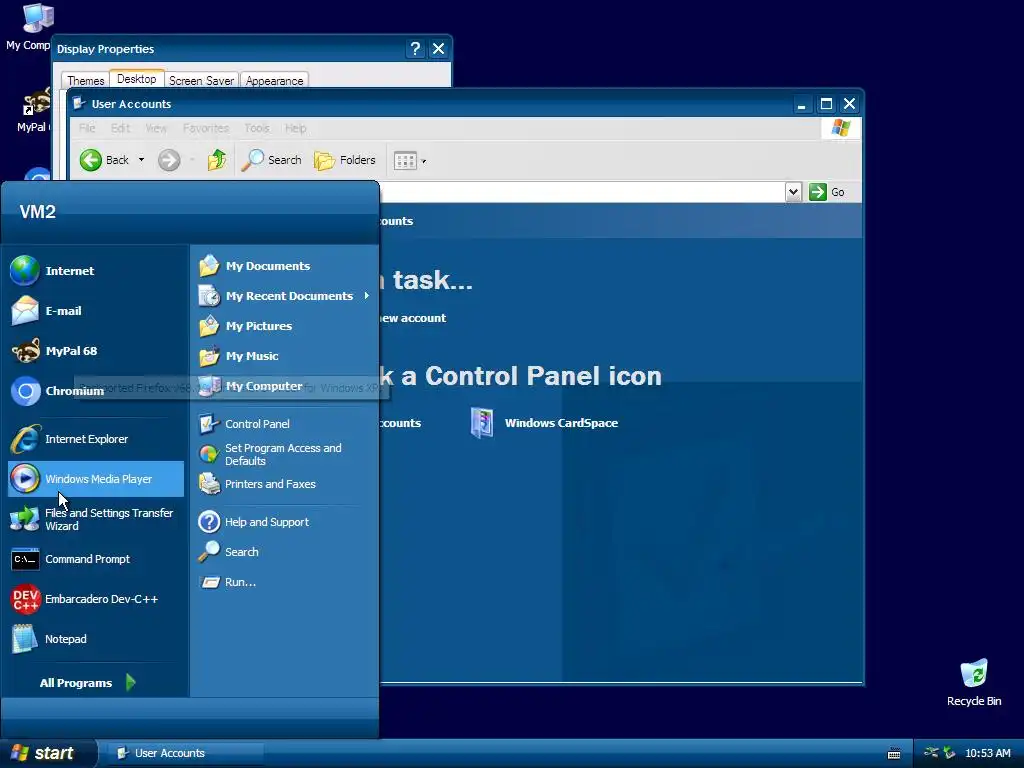Open the Help menu in User Accounts
This screenshot has height=768, width=1024.
(x=295, y=128)
